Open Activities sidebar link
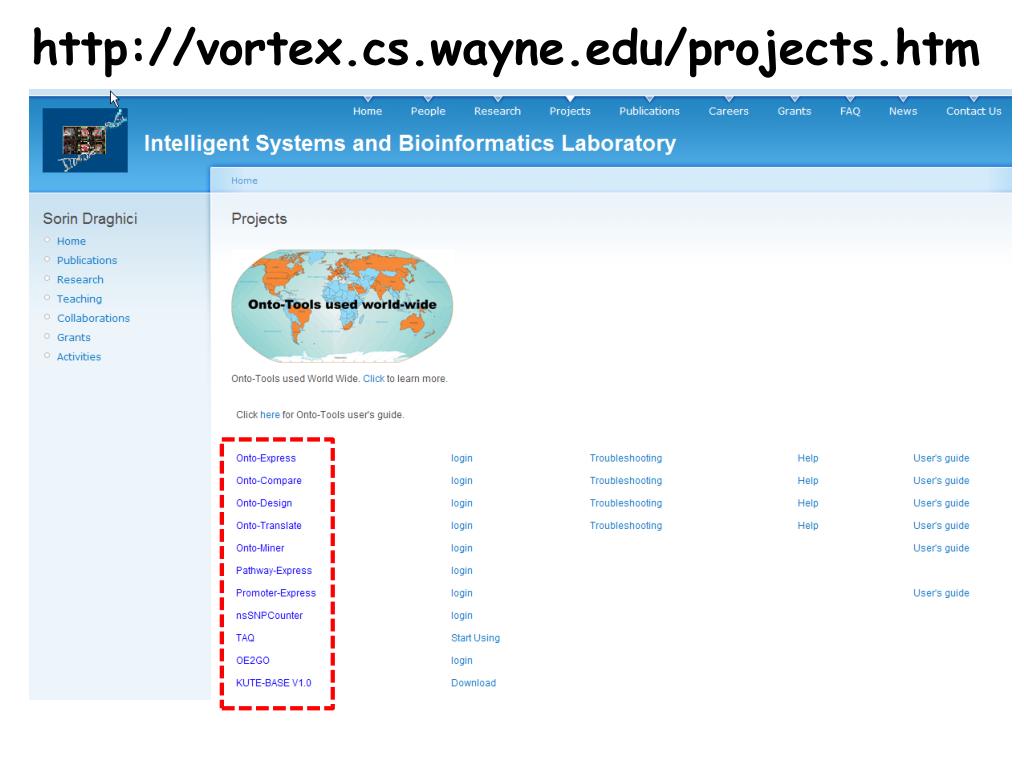Viewport: 1024px width, 768px height. [79, 357]
